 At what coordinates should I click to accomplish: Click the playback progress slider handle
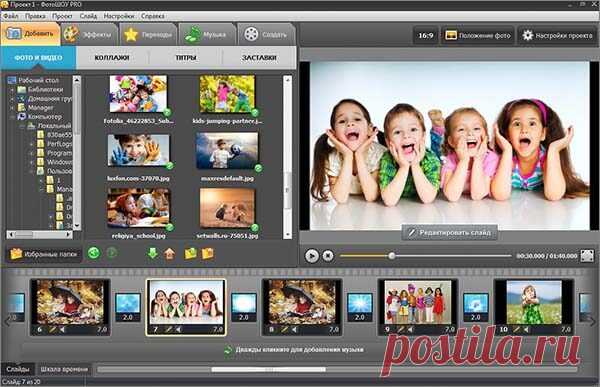391,256
